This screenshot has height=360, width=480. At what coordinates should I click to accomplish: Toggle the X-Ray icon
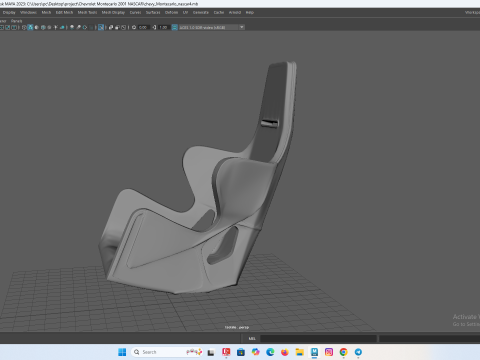pos(111,27)
